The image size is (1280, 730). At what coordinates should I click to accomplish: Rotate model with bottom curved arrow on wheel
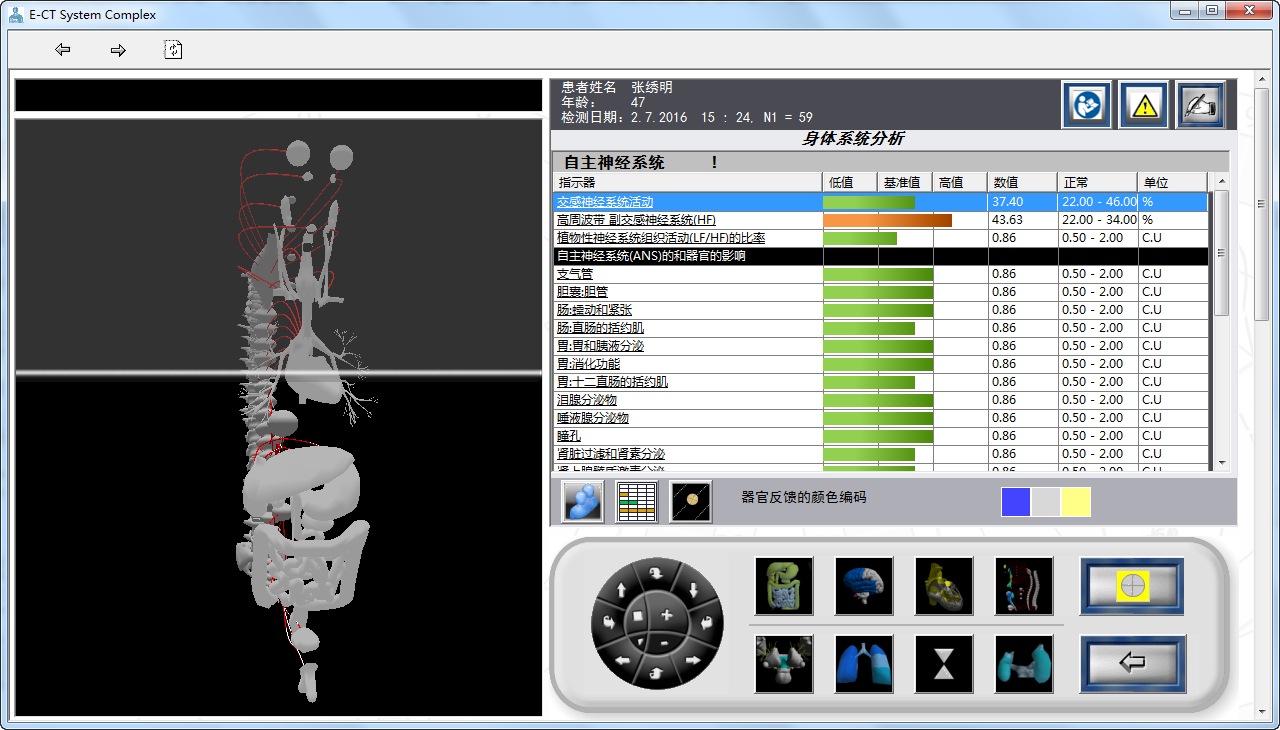point(656,672)
